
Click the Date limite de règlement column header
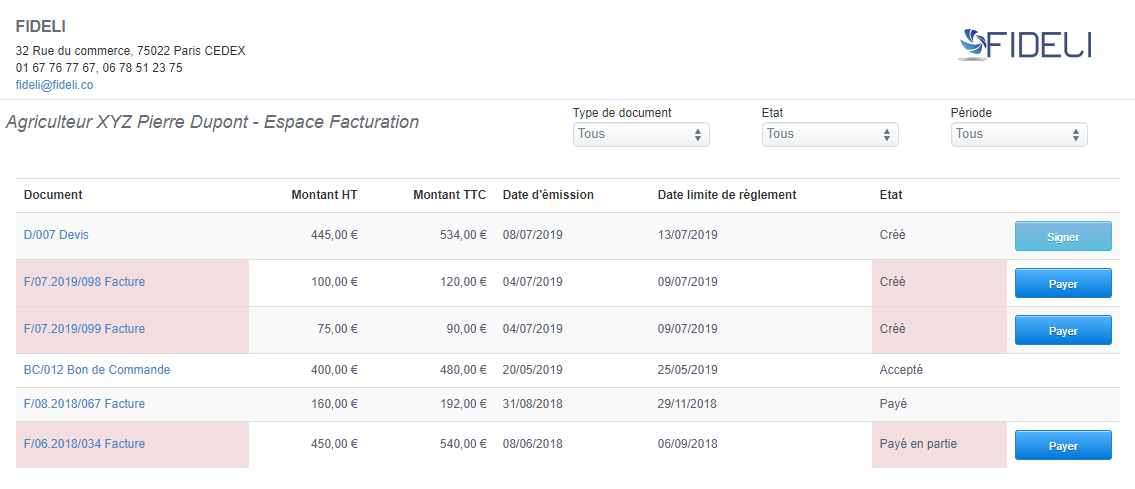click(727, 195)
